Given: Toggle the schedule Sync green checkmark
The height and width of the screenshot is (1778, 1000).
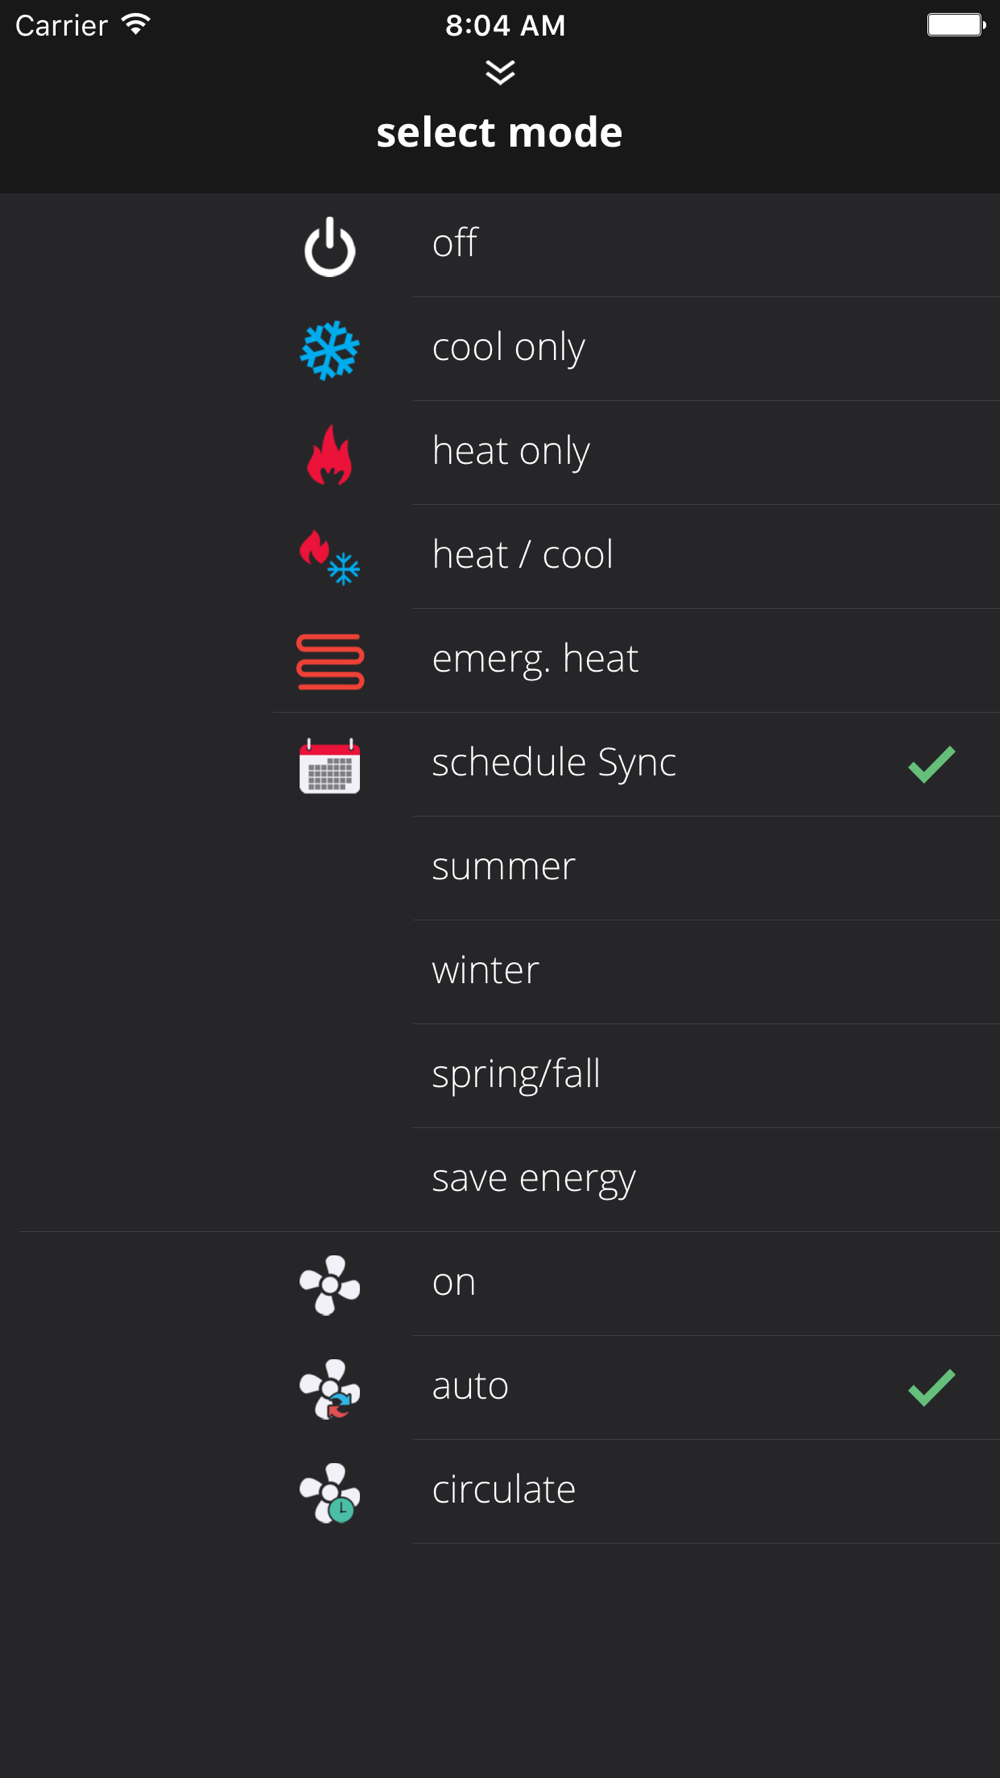Looking at the screenshot, I should click(931, 765).
